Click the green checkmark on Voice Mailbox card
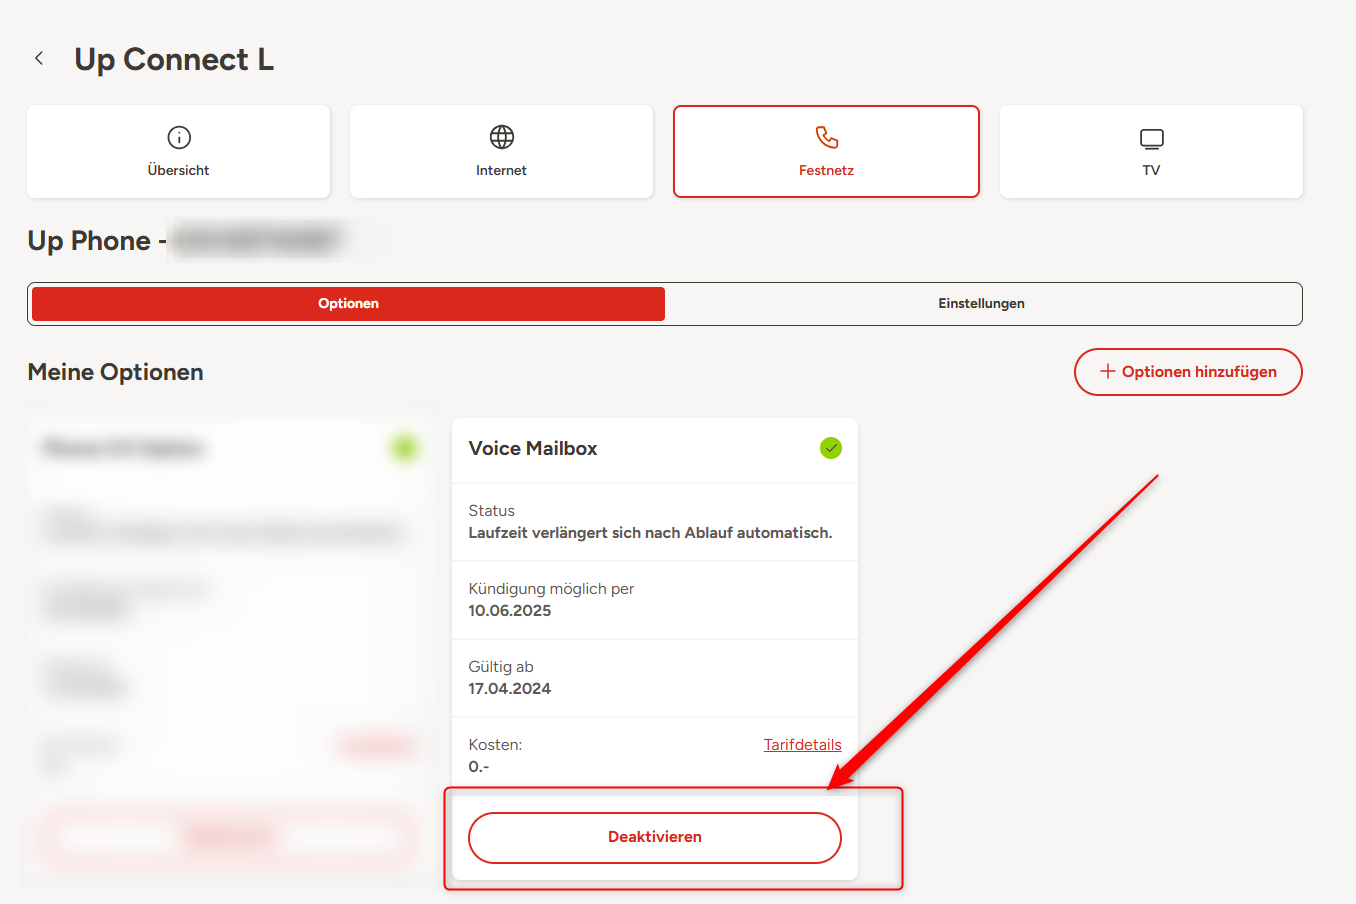 [830, 449]
